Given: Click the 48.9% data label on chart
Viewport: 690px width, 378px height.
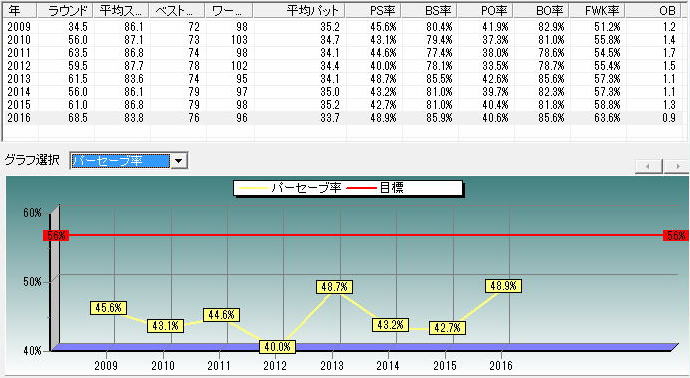Looking at the screenshot, I should [x=503, y=286].
